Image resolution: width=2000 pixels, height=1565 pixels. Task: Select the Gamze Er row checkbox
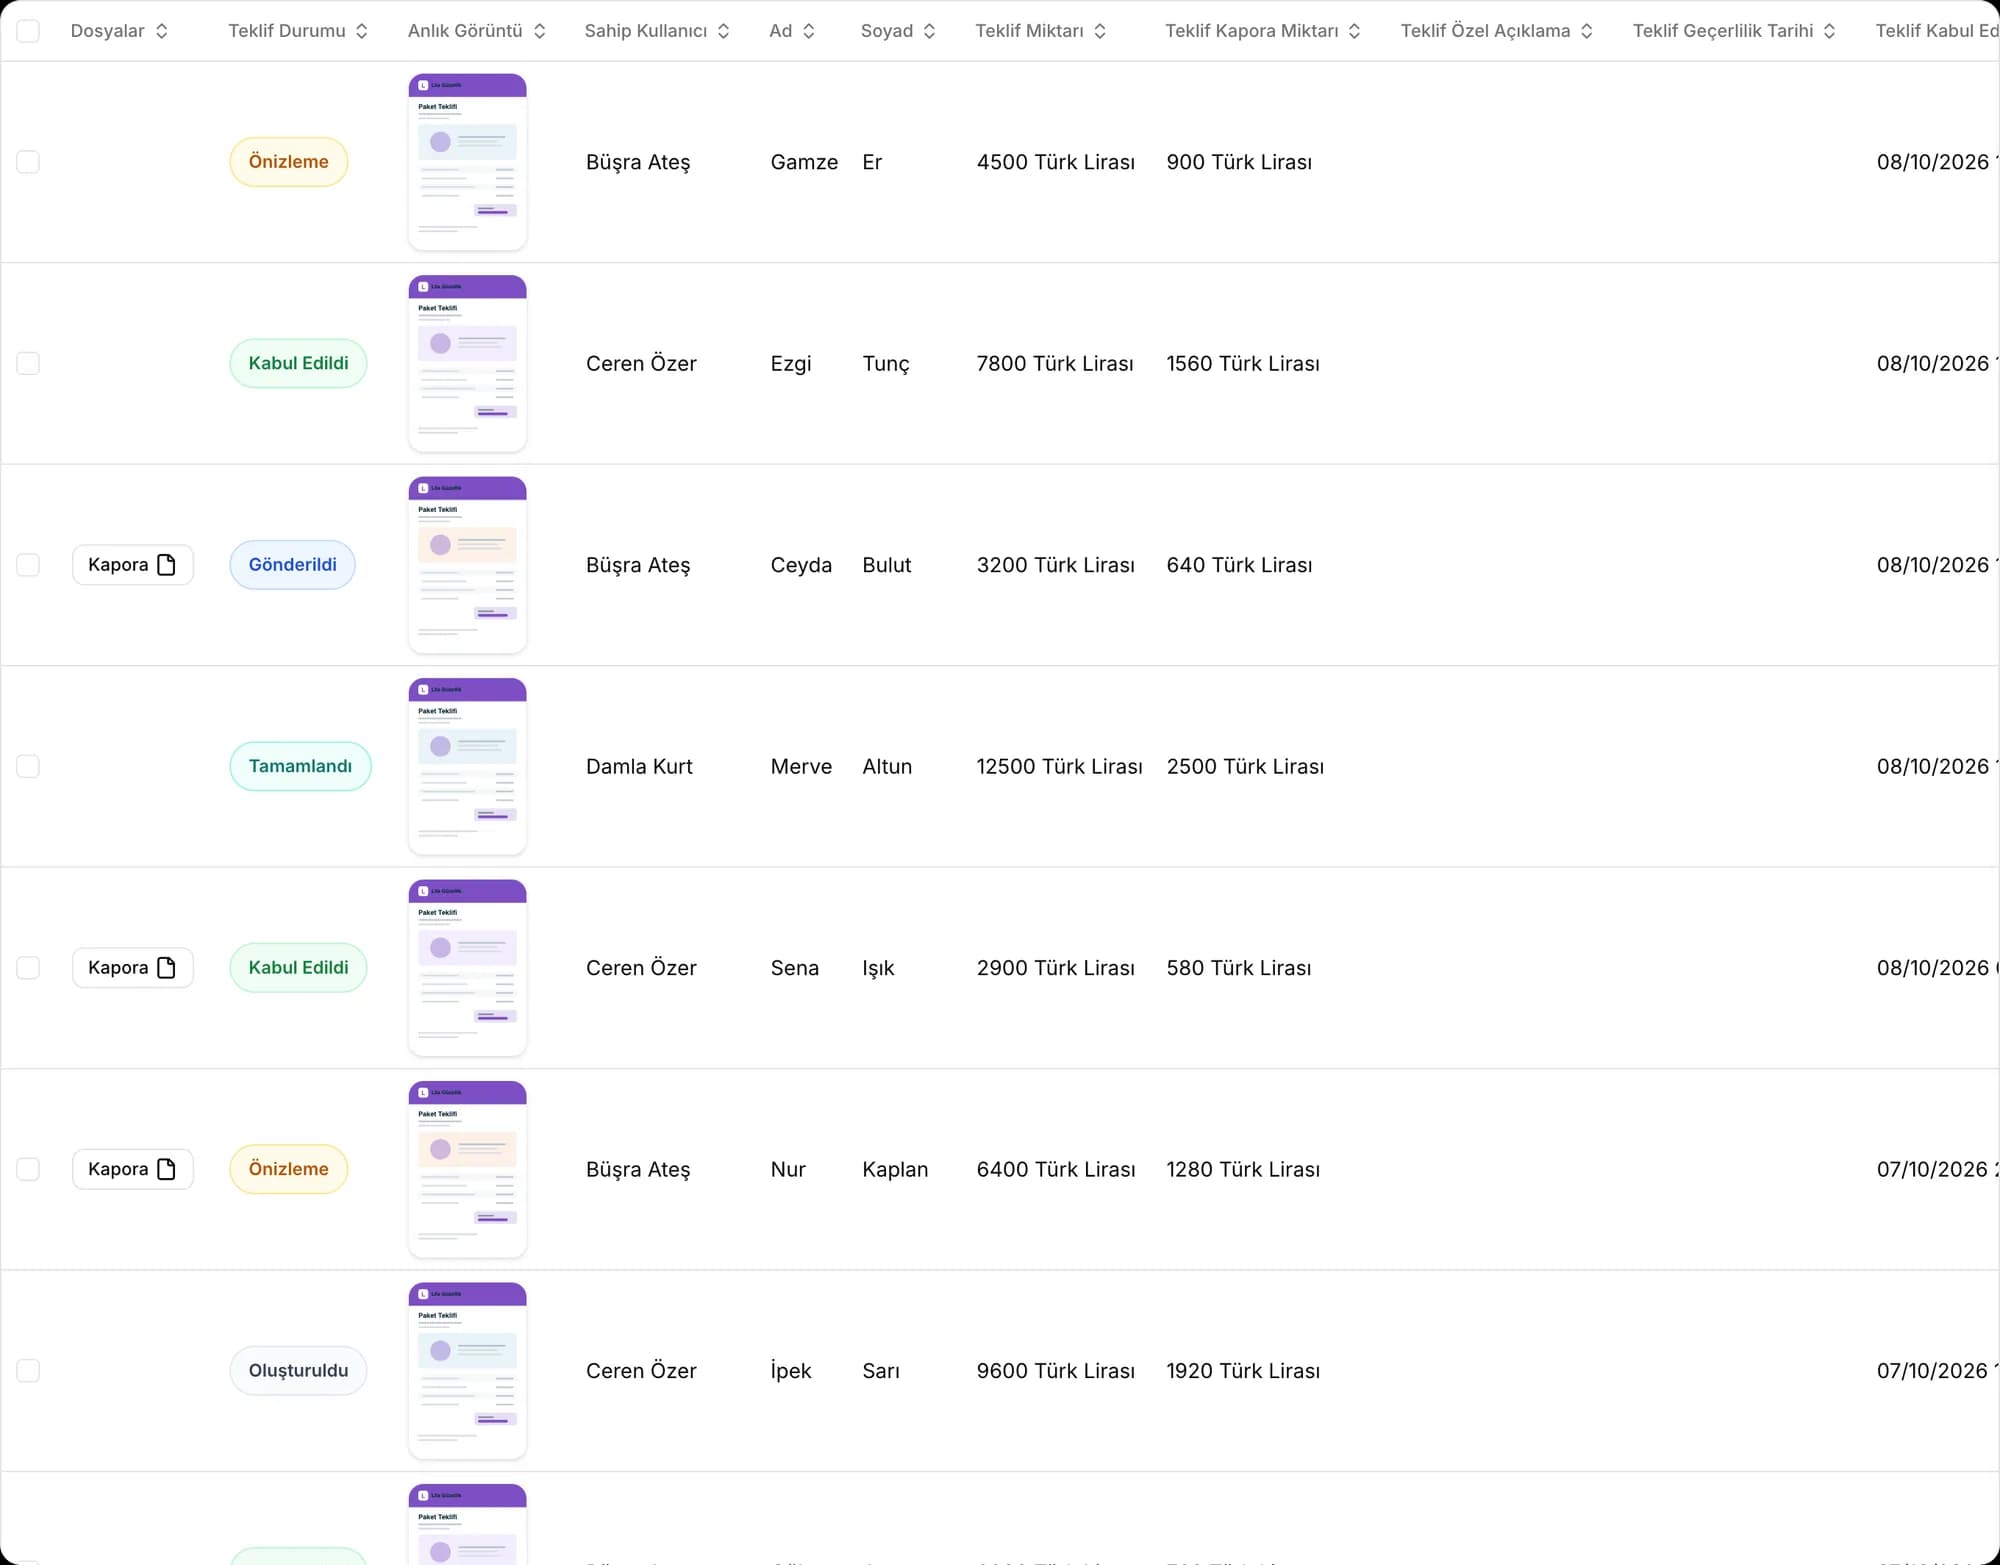point(28,162)
